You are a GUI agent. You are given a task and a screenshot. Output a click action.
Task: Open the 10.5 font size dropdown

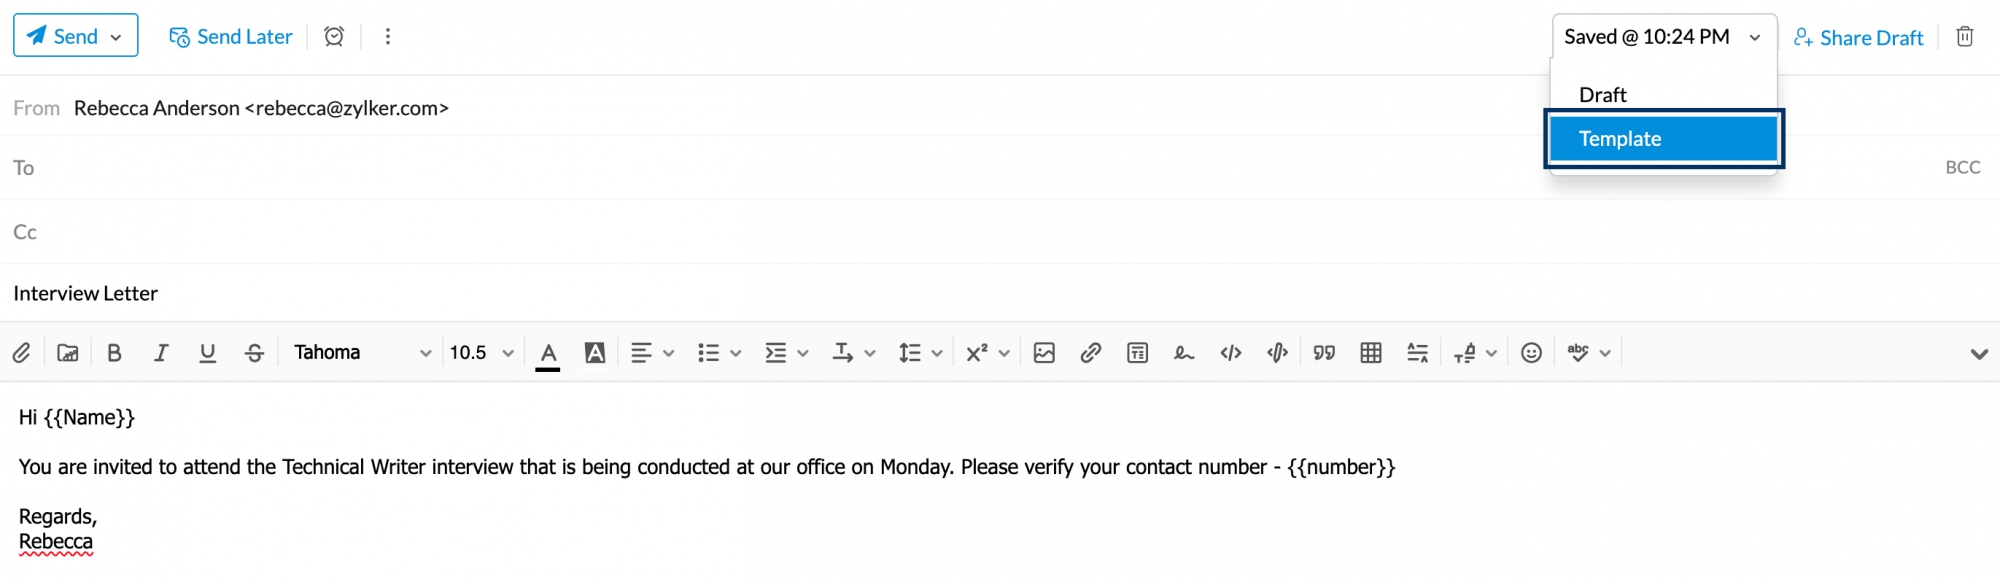coord(481,353)
